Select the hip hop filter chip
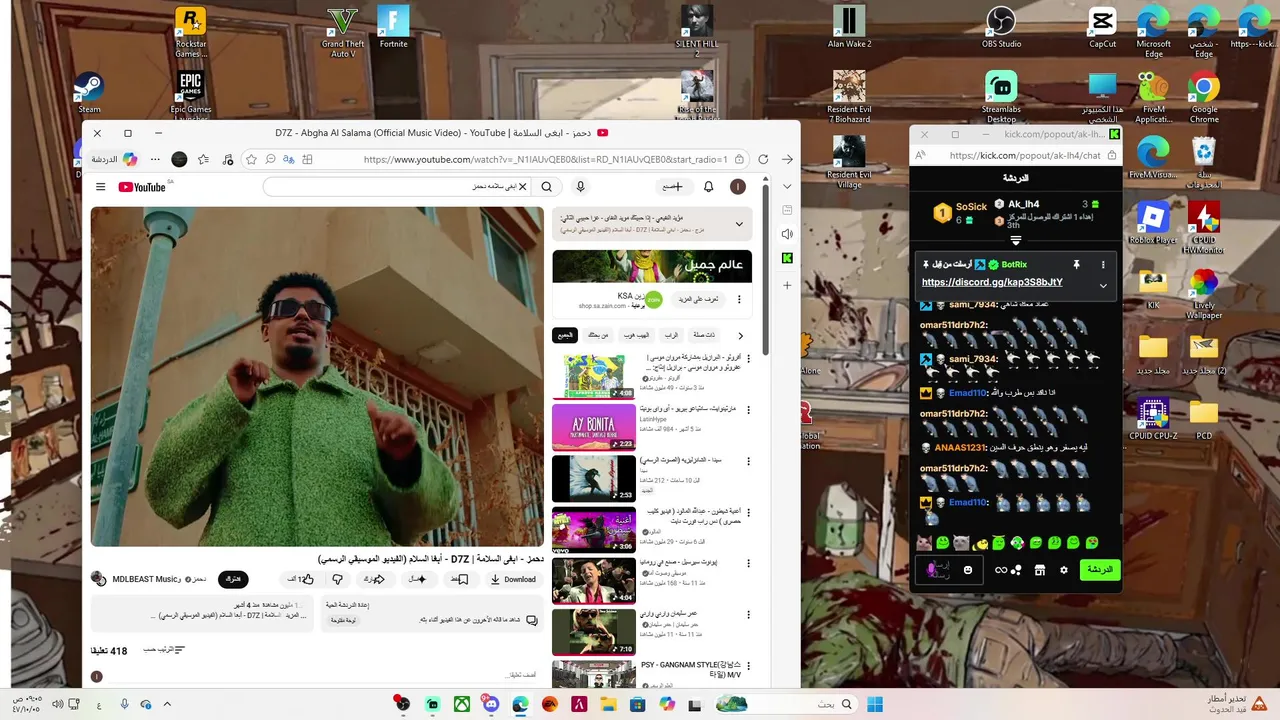Viewport: 1280px width, 720px height. click(x=634, y=335)
